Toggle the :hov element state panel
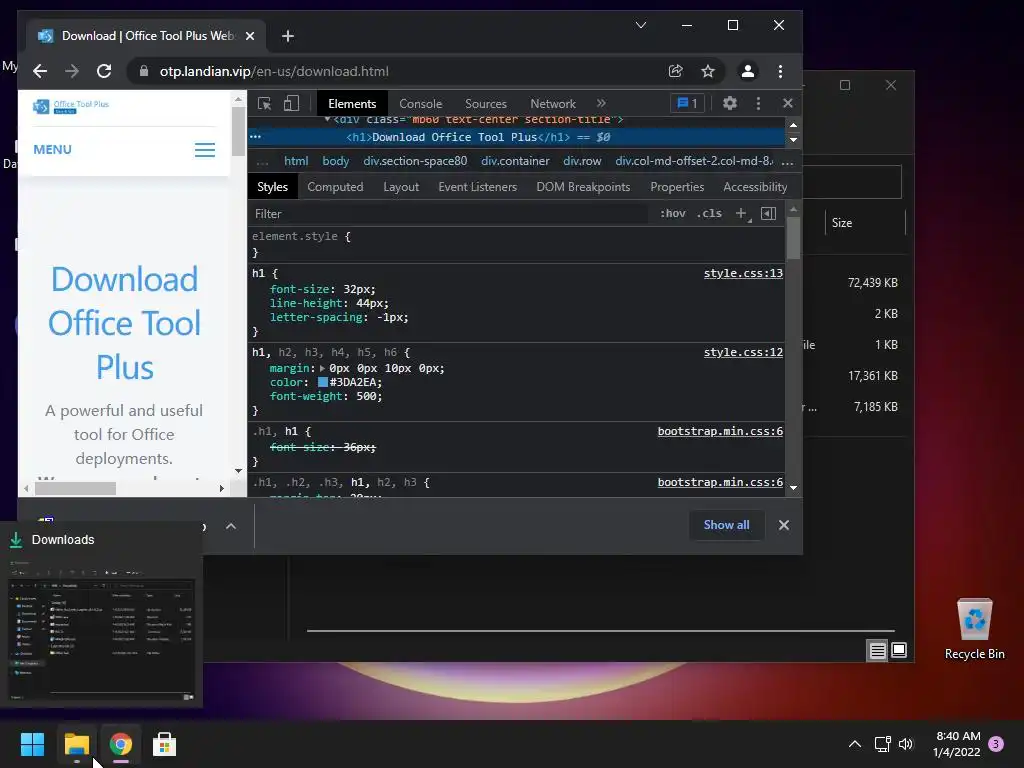 (x=673, y=214)
